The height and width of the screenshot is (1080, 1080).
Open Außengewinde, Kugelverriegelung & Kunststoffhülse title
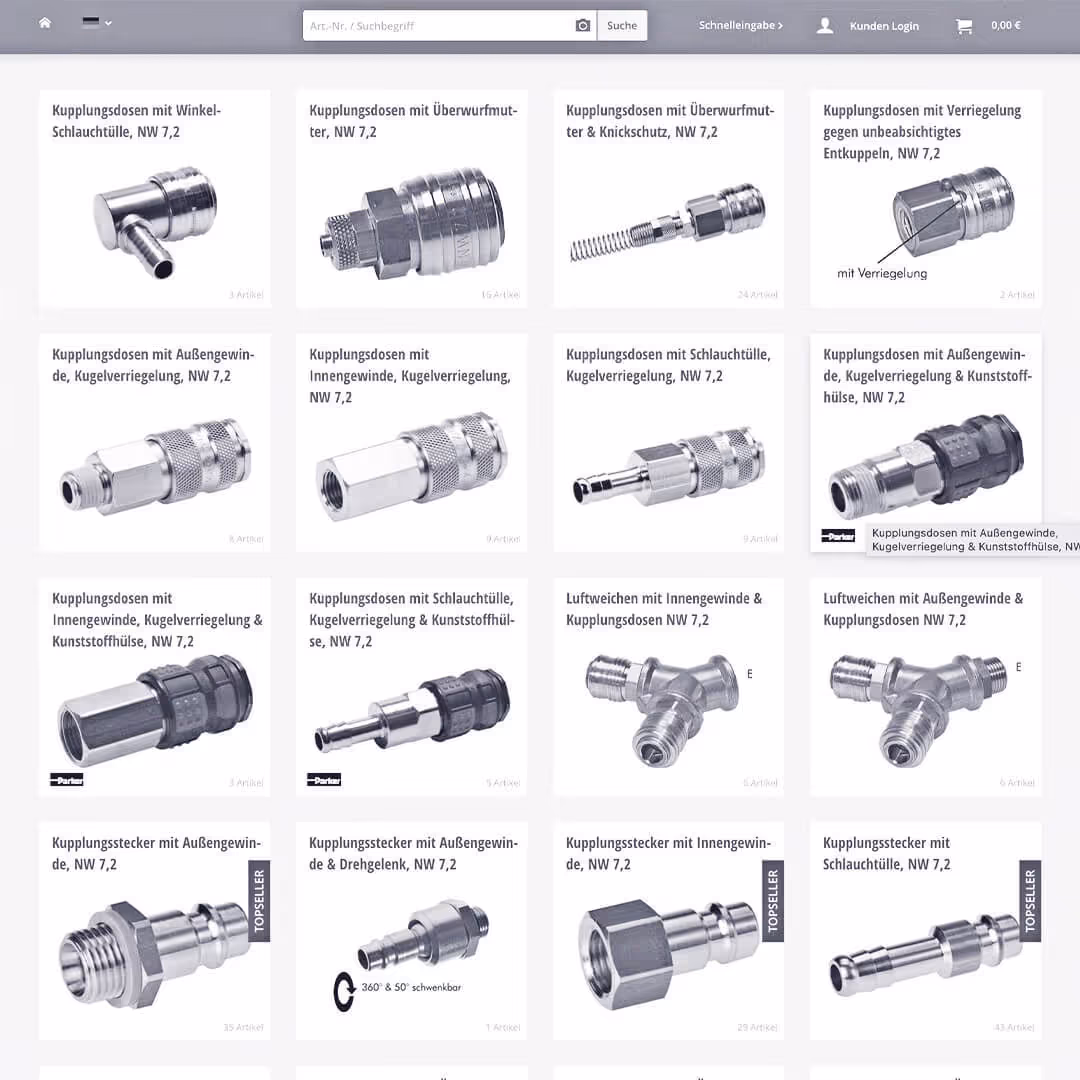click(x=927, y=375)
